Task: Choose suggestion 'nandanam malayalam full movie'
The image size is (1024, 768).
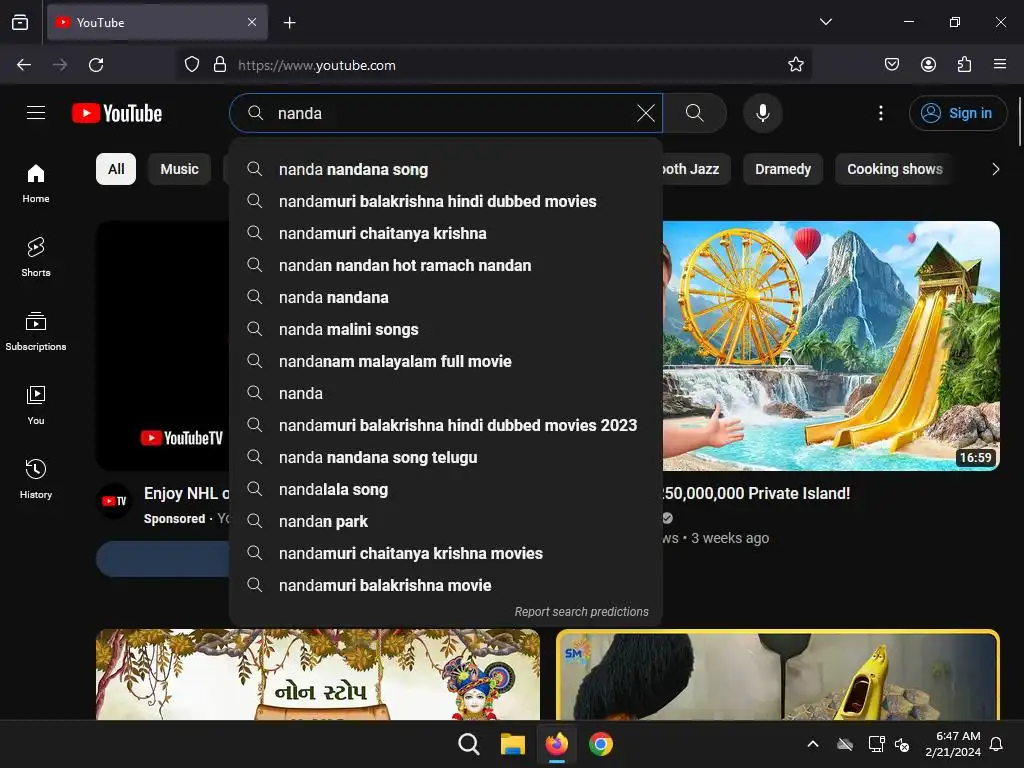Action: tap(446, 361)
